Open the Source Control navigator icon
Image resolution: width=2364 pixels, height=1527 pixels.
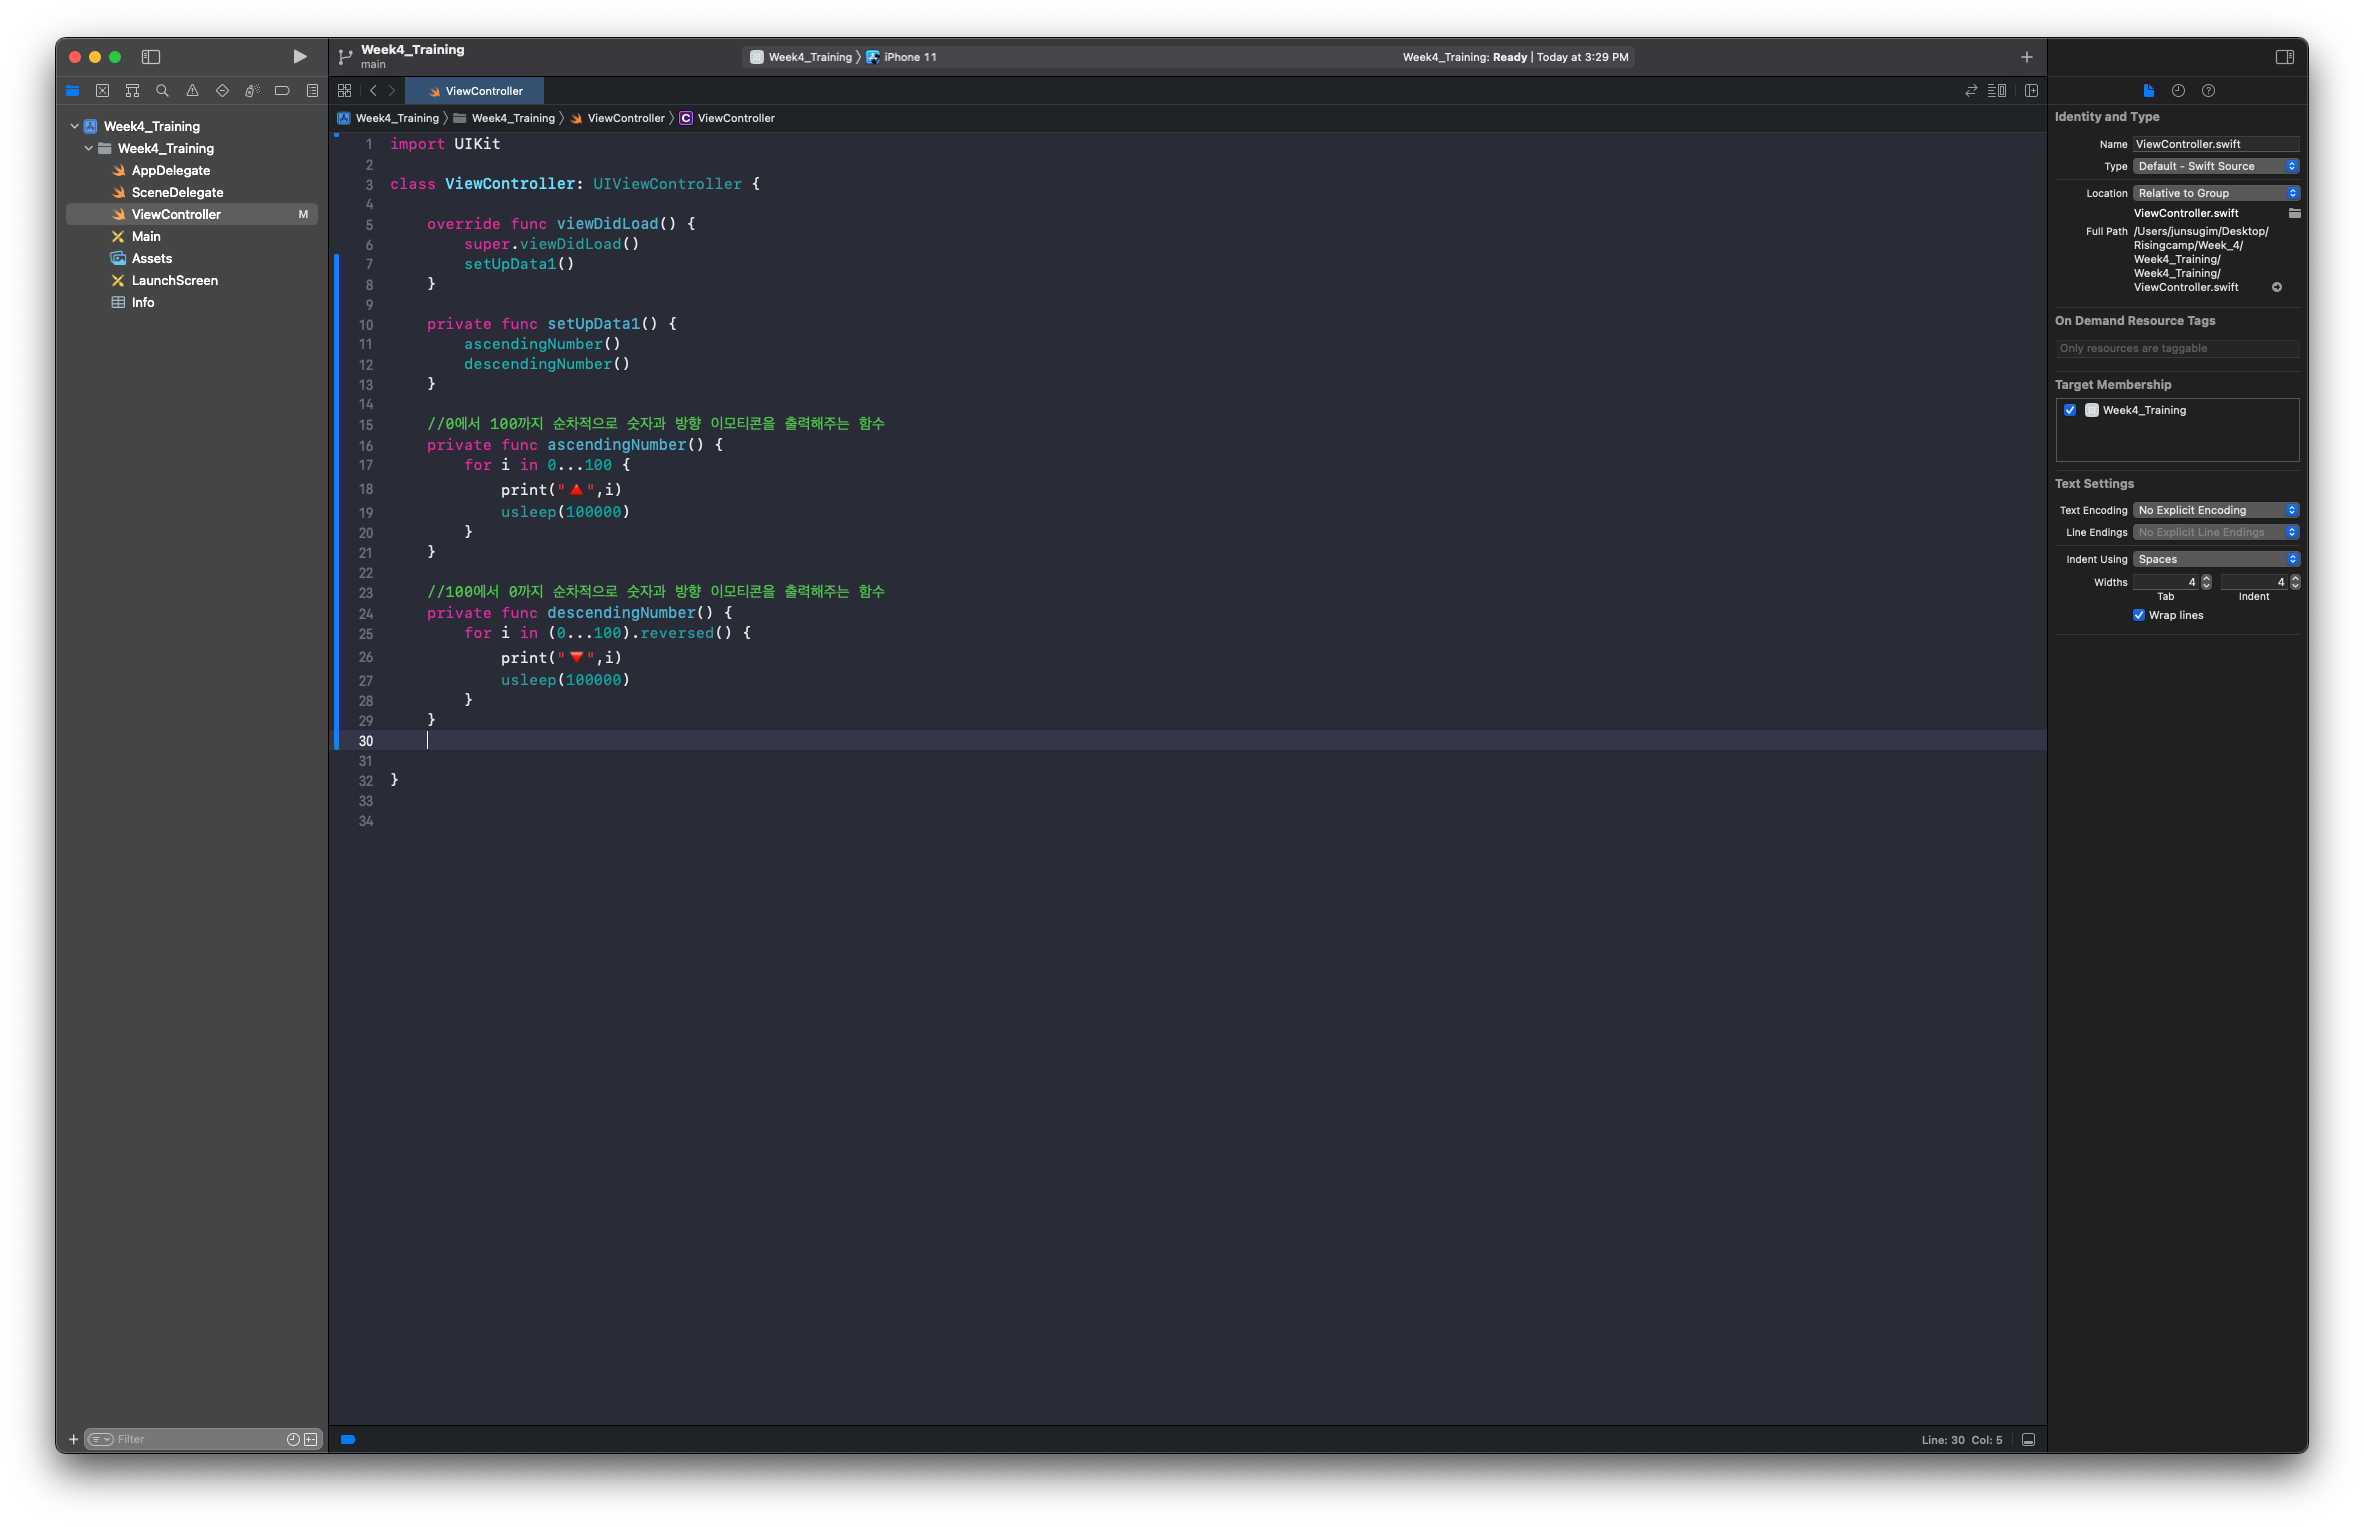pos(102,91)
